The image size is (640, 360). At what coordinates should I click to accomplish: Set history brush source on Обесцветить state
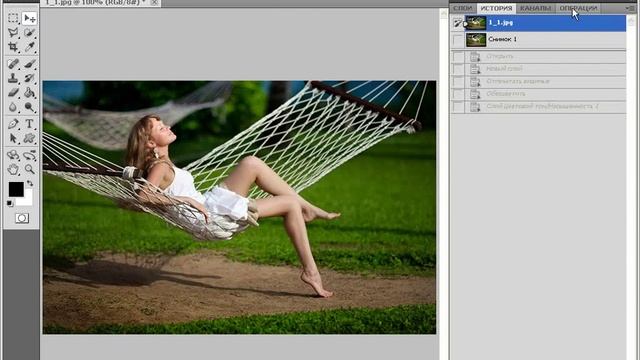coord(458,94)
